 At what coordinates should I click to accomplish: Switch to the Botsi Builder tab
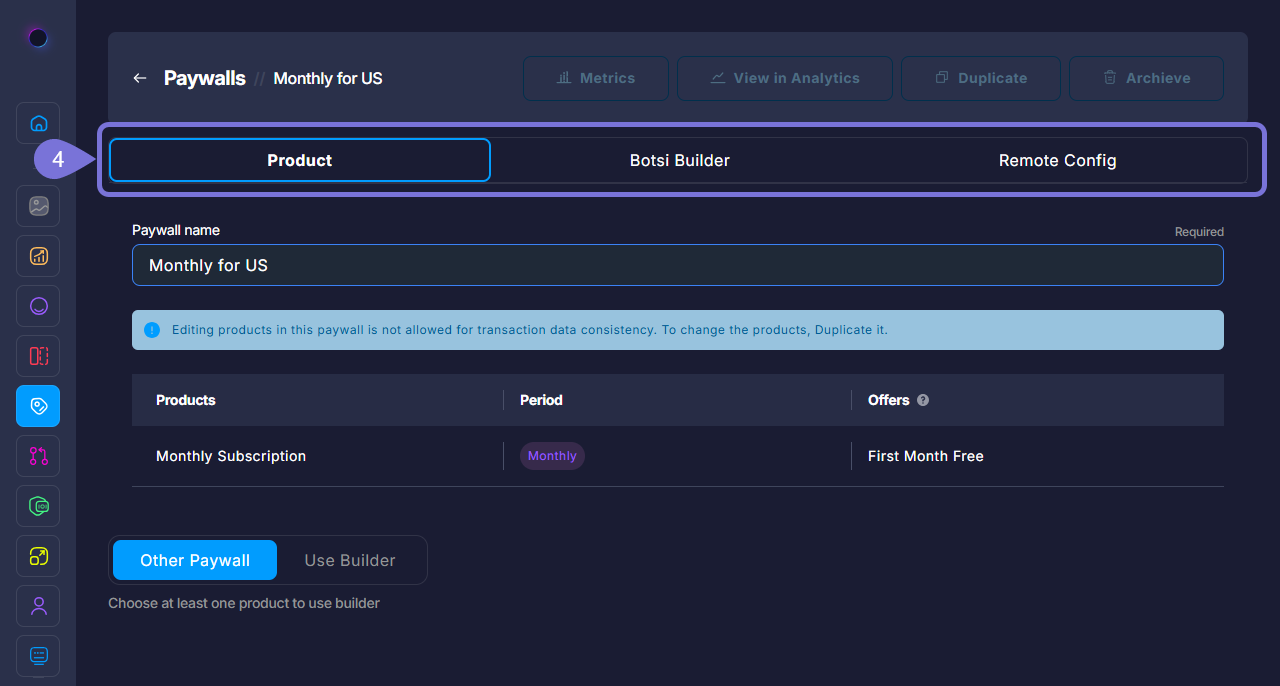679,160
